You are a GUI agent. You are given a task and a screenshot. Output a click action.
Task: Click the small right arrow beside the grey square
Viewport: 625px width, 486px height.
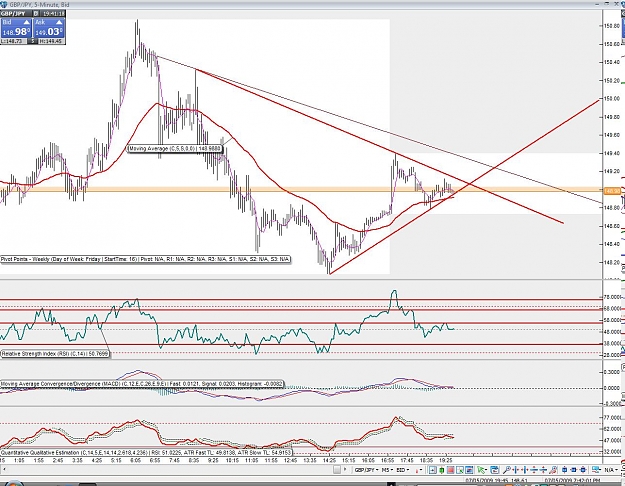tap(345, 470)
